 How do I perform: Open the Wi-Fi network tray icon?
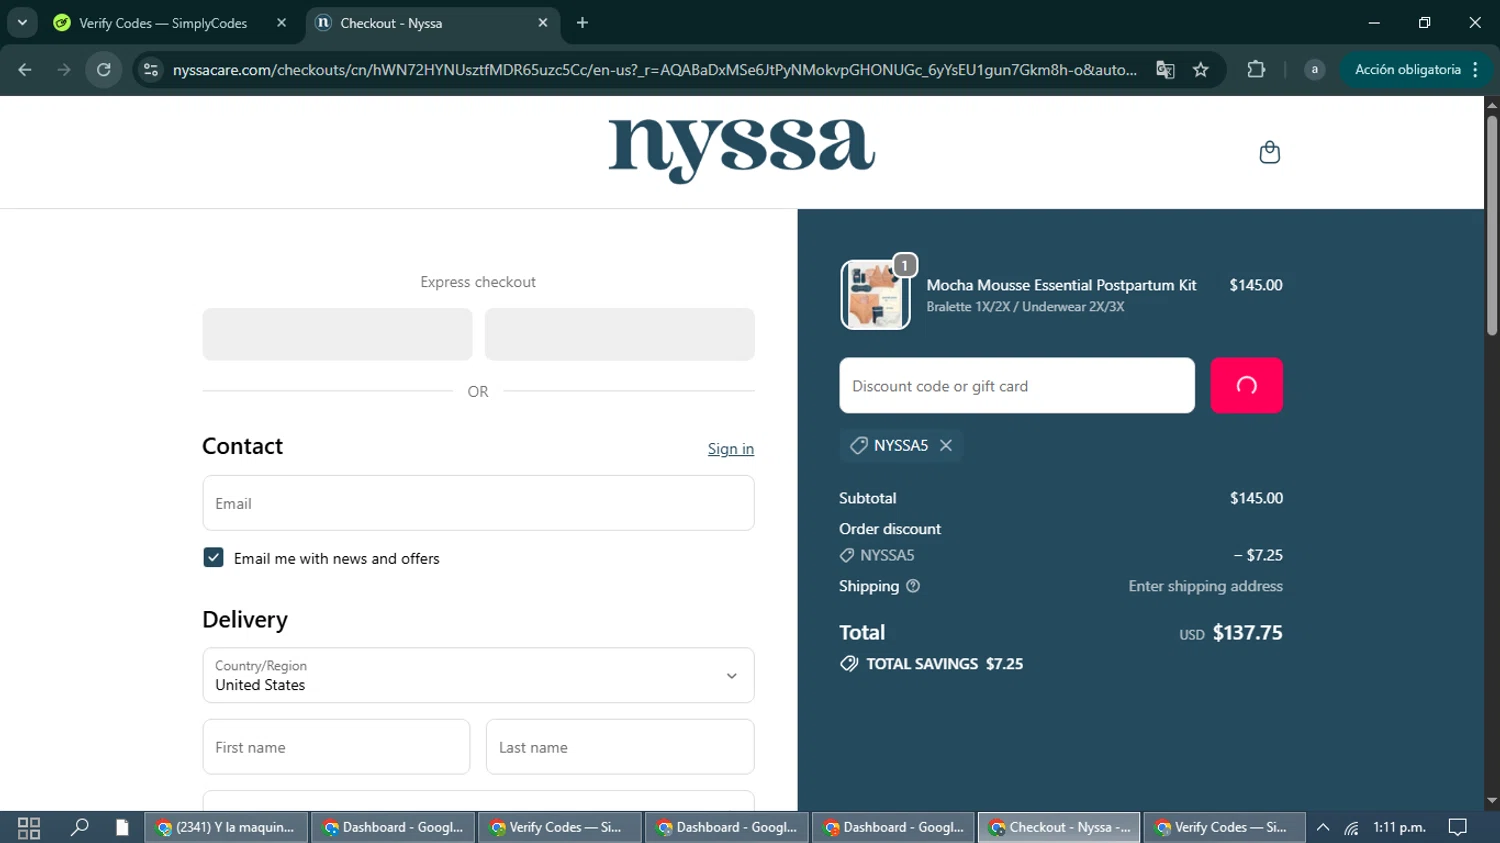tap(1351, 827)
